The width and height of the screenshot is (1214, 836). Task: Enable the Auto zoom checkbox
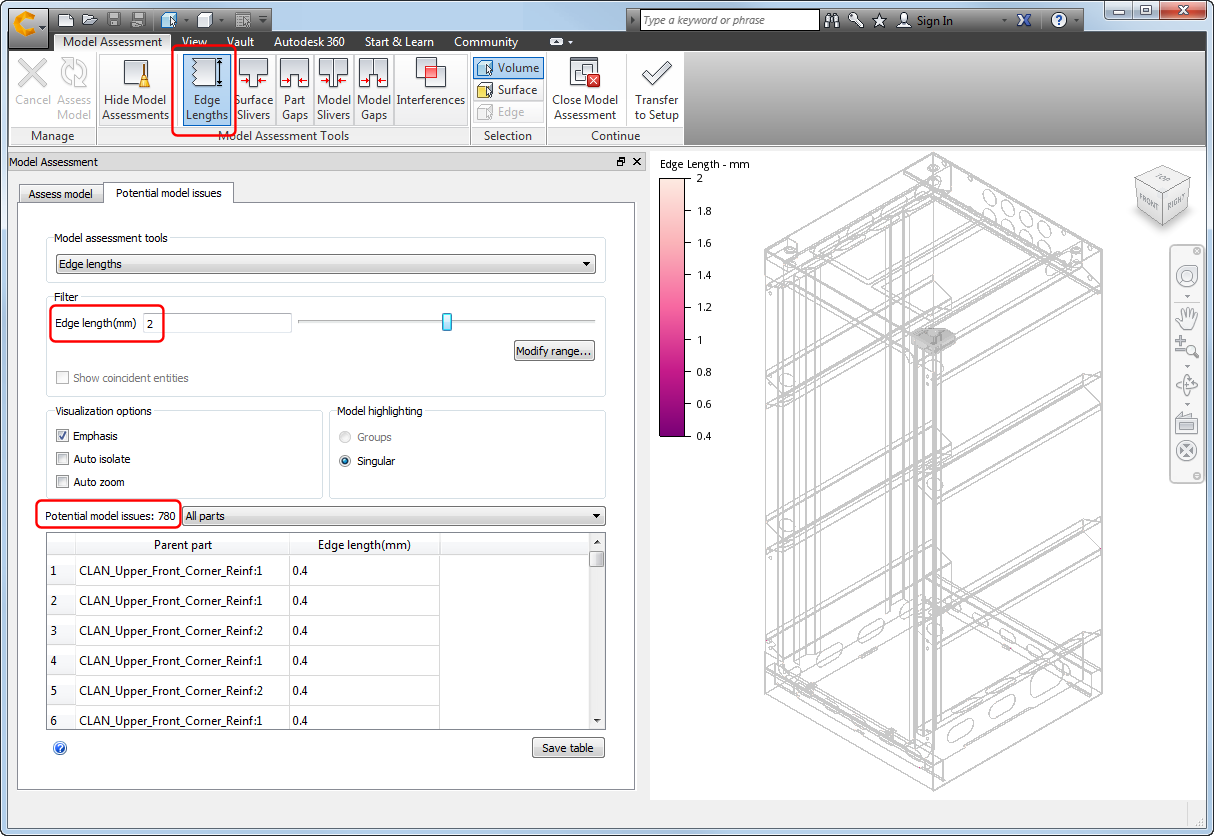63,482
